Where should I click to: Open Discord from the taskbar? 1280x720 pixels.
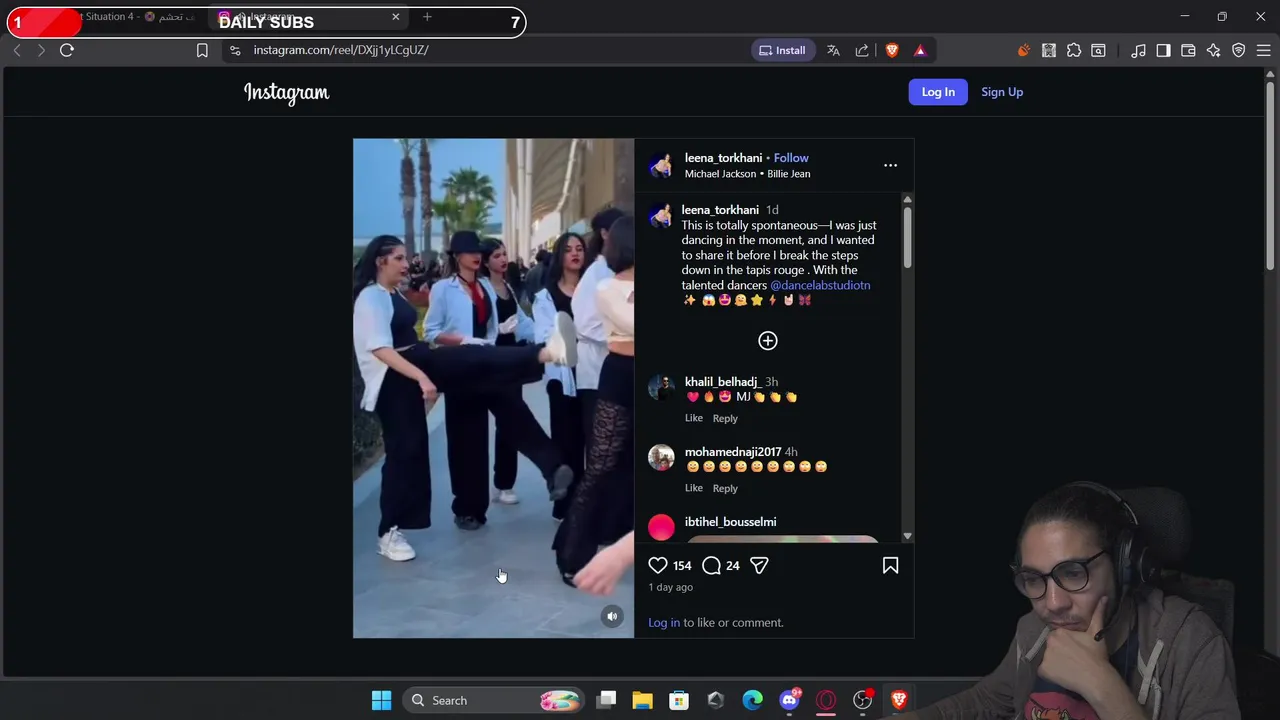[x=789, y=700]
